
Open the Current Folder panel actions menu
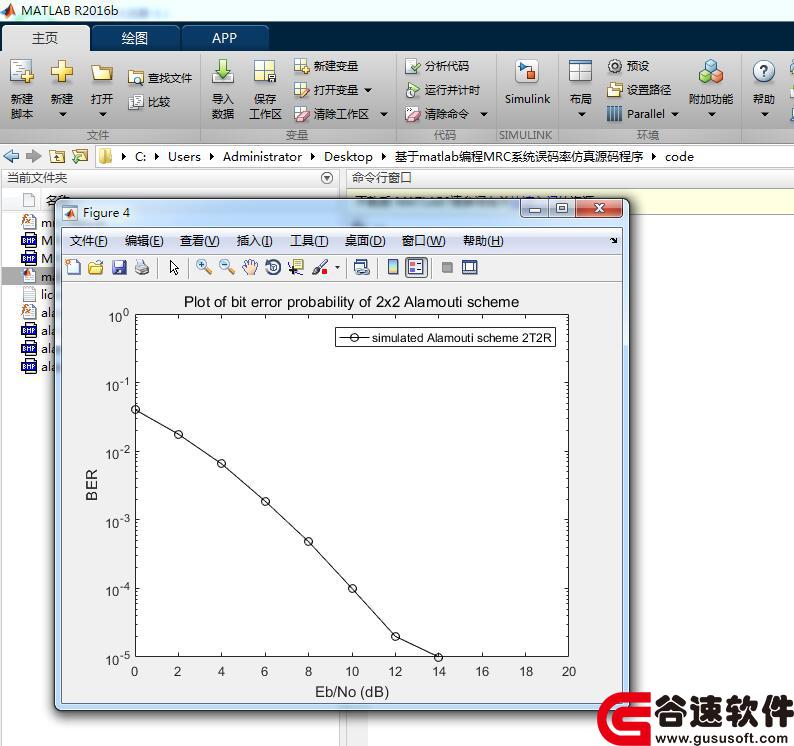pos(327,178)
